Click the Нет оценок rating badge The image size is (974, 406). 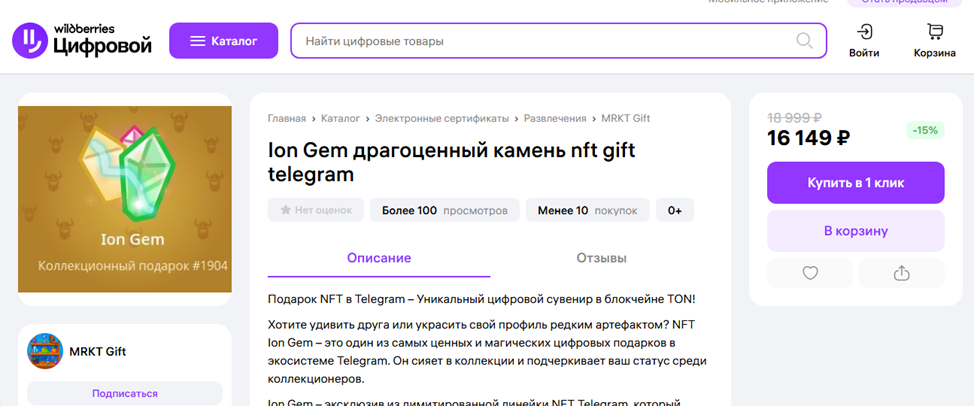(316, 210)
